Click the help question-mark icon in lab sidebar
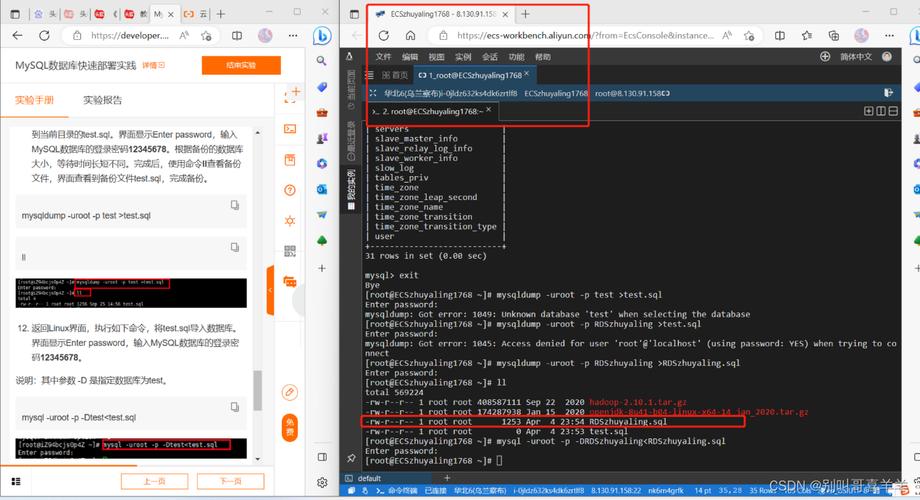Viewport: 920px width, 500px height. click(290, 190)
